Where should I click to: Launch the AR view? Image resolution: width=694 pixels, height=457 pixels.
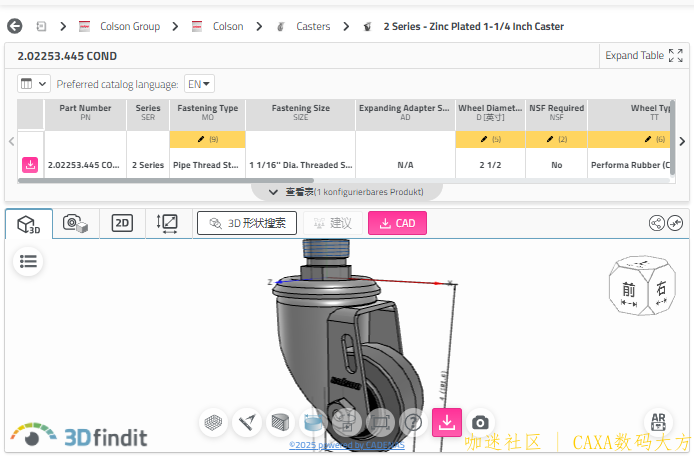660,423
